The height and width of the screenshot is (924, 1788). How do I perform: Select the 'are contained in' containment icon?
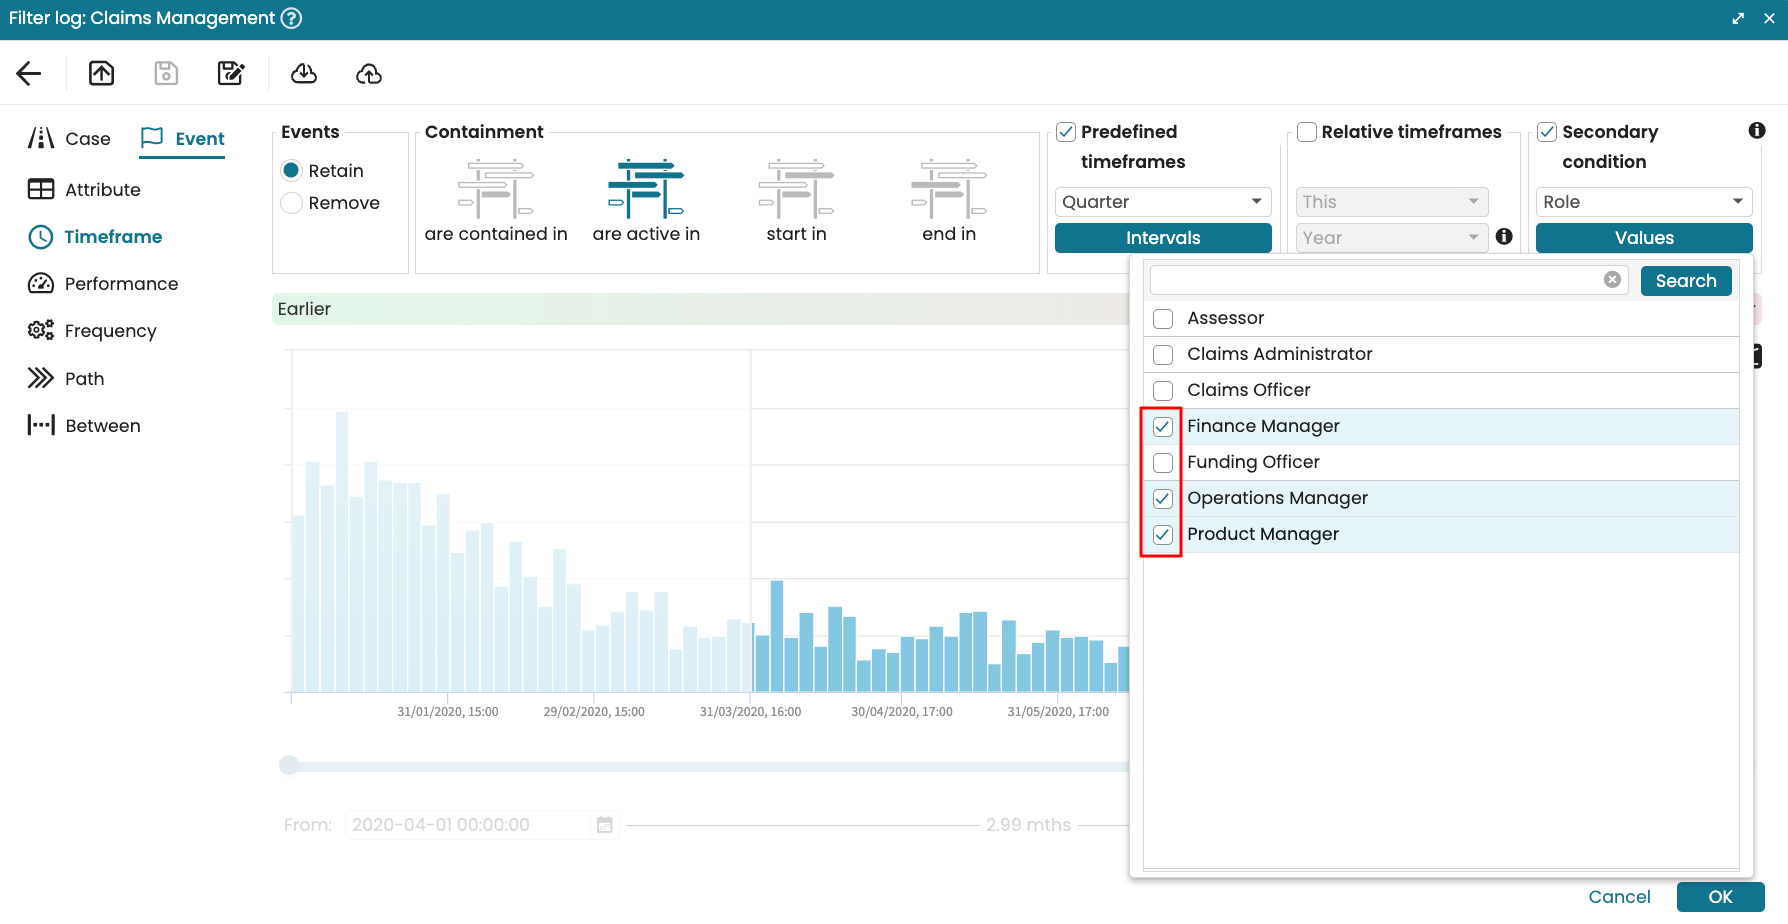click(495, 189)
